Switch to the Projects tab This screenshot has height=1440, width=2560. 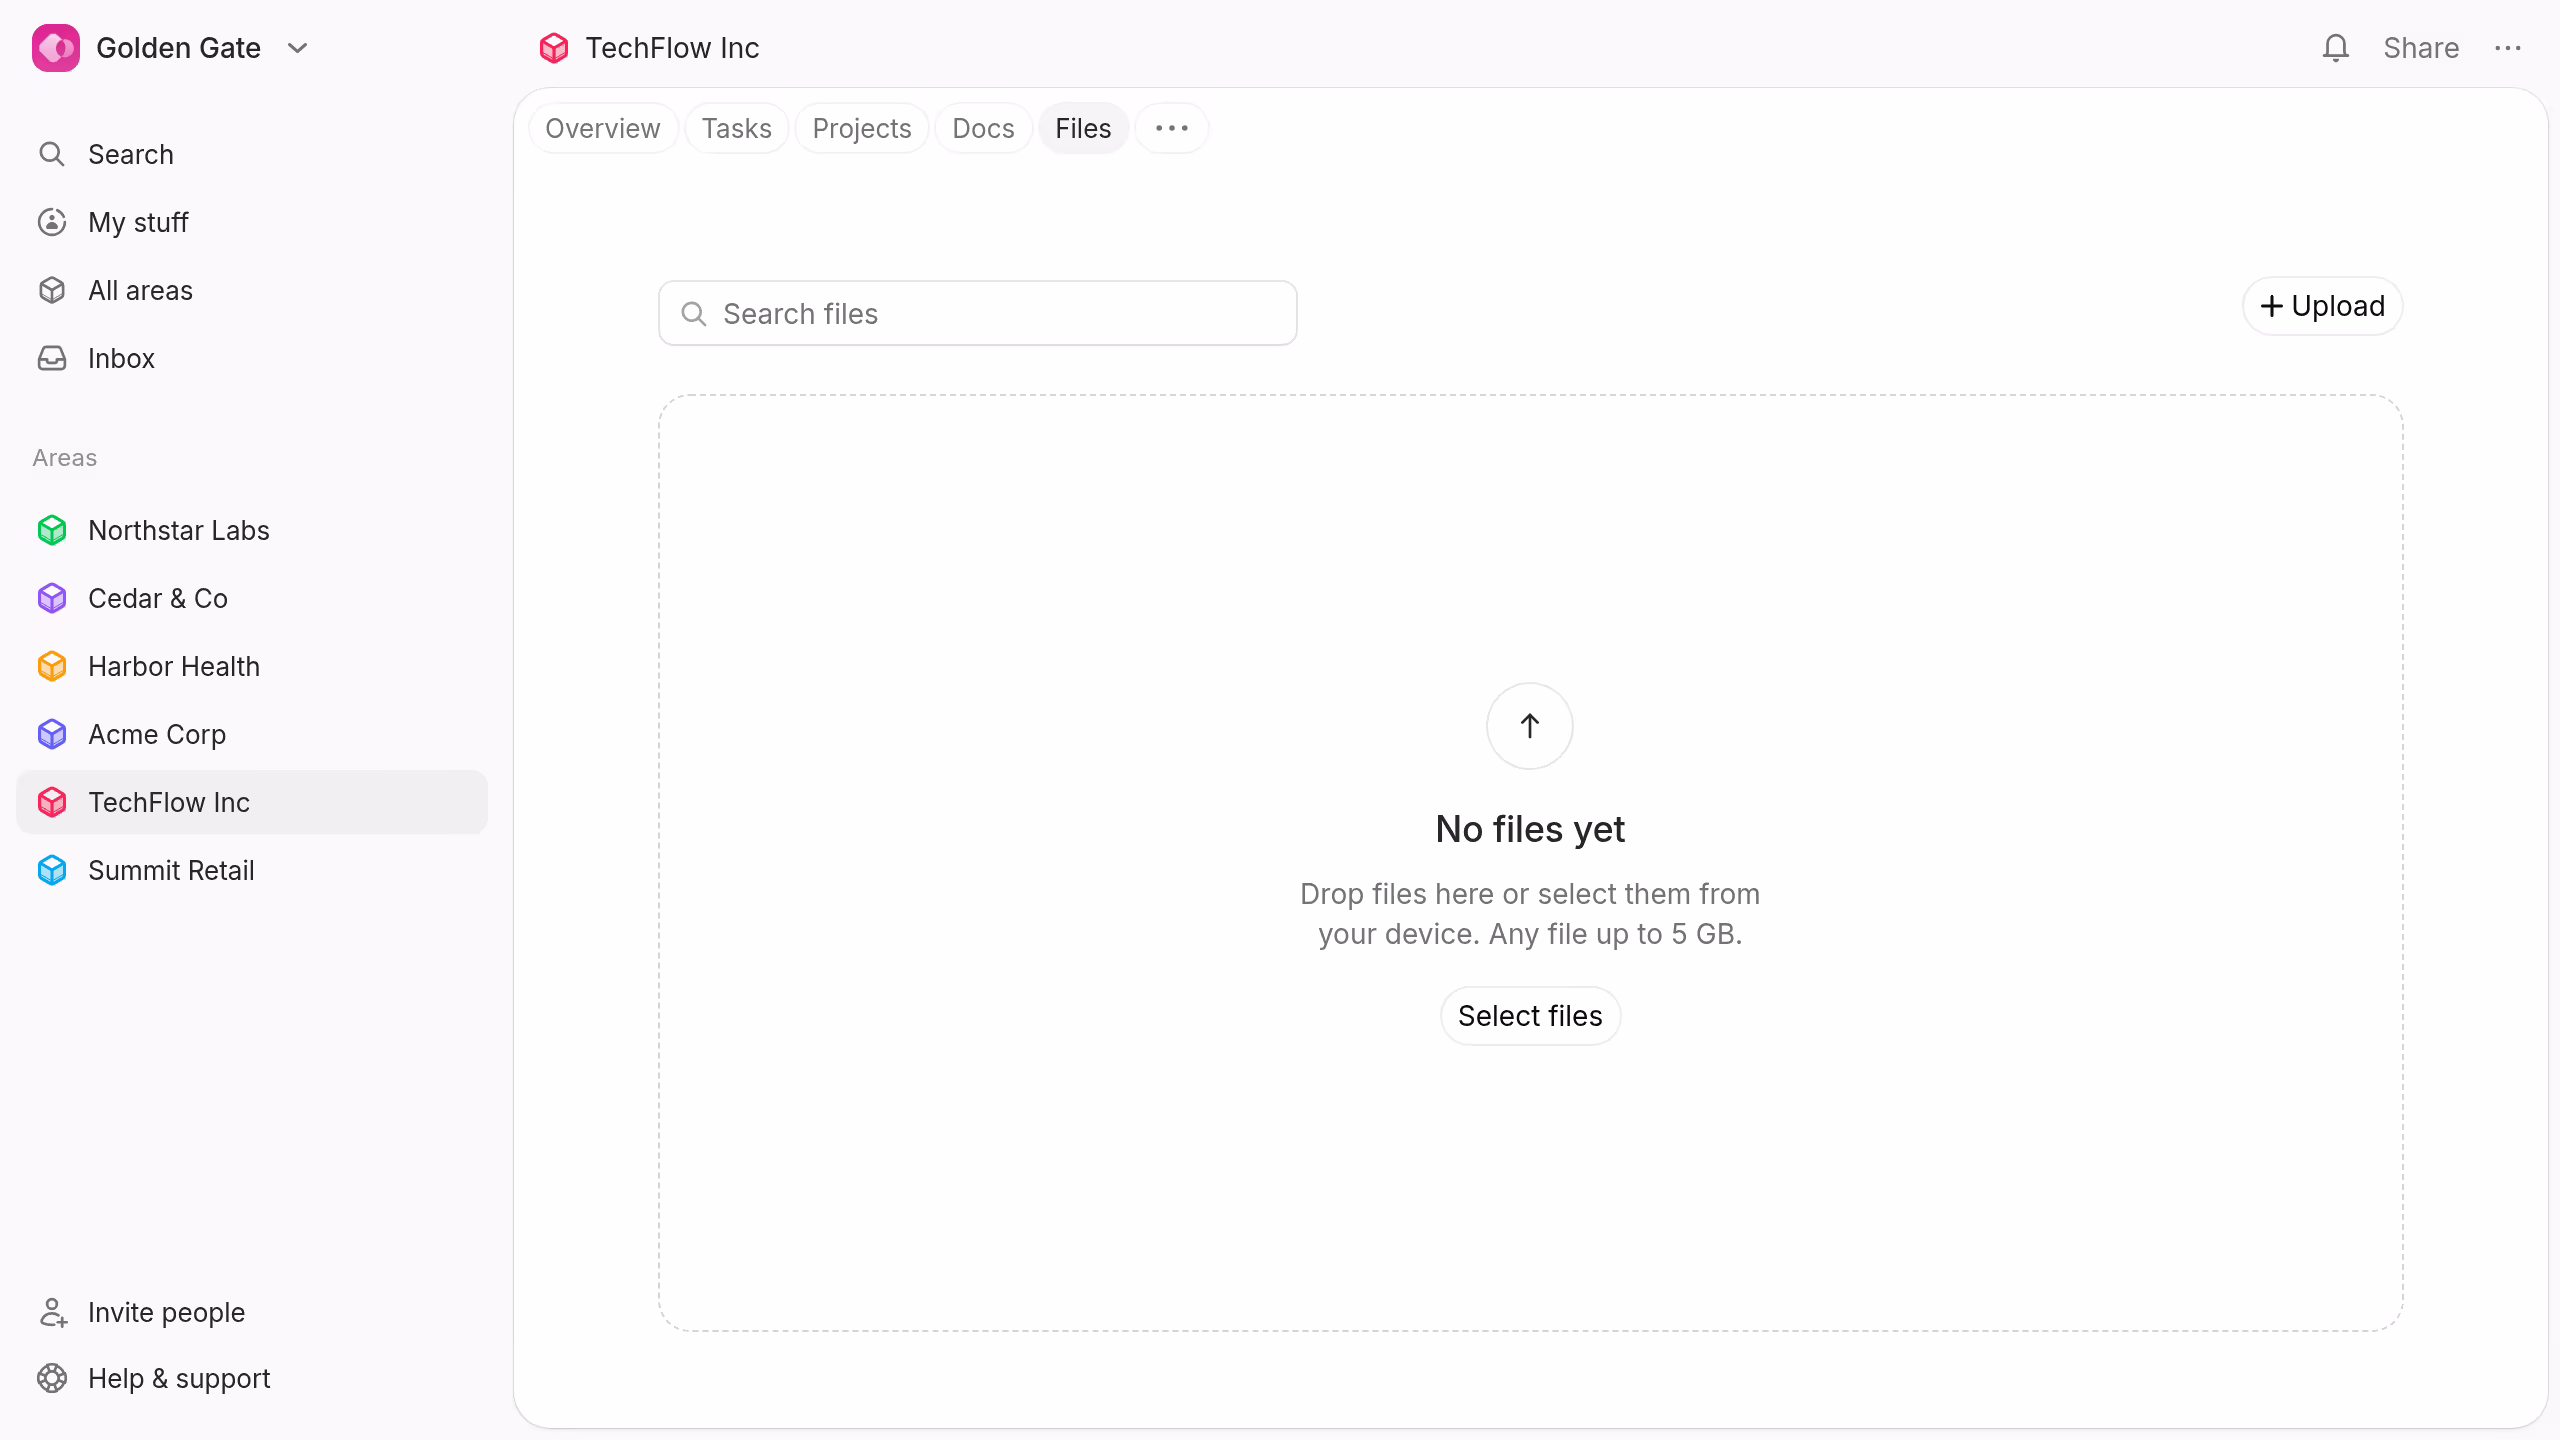(x=862, y=128)
